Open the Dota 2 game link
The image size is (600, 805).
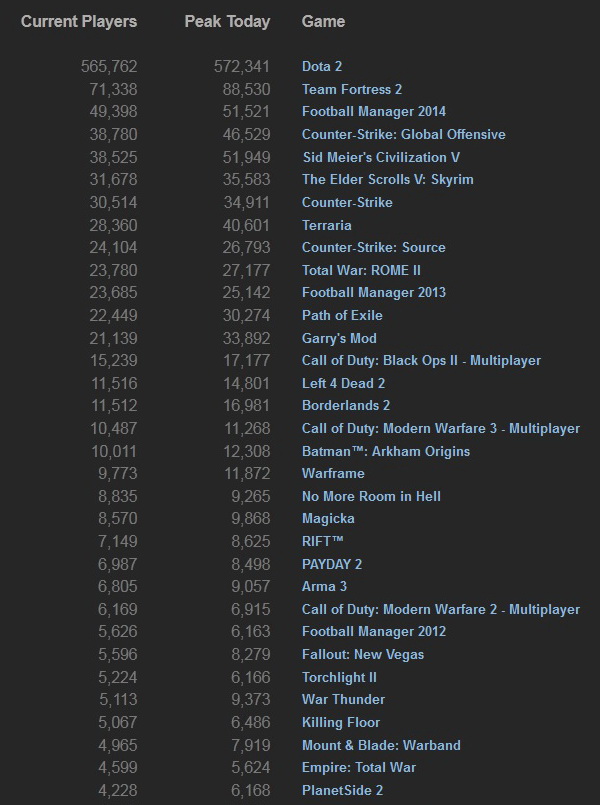click(x=322, y=67)
